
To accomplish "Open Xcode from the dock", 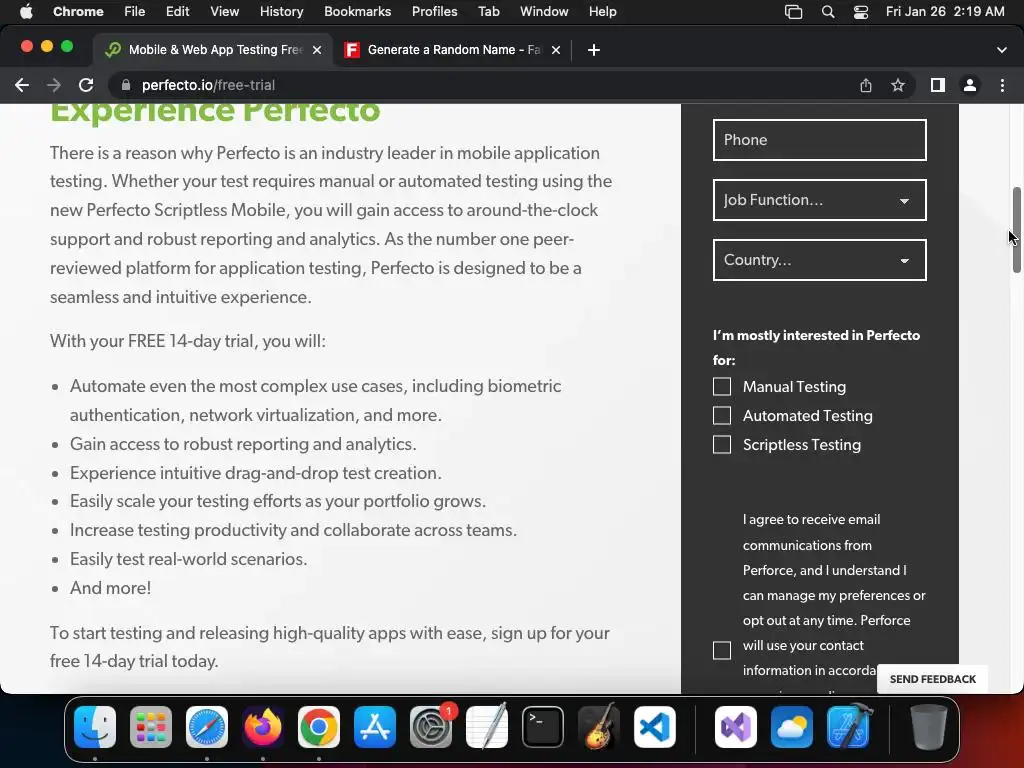I will pyautogui.click(x=848, y=727).
